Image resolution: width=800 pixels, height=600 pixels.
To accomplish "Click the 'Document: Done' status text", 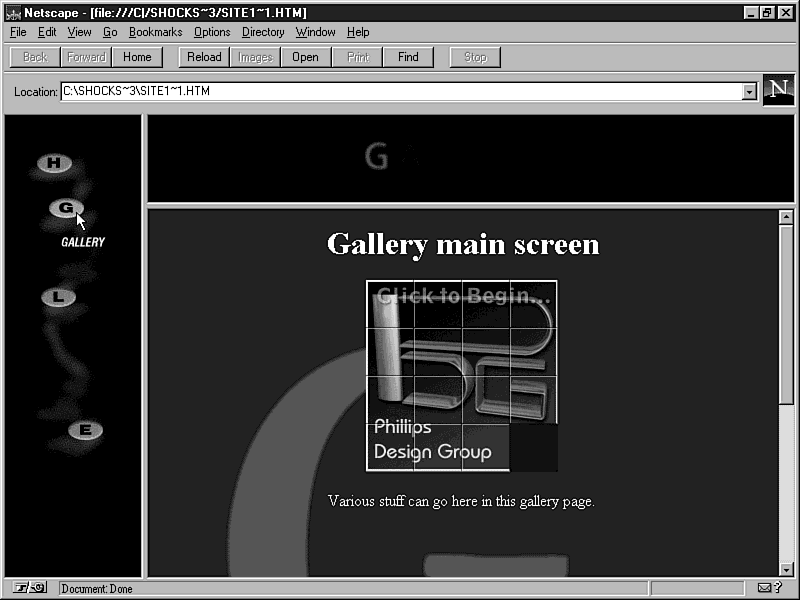I will [97, 589].
